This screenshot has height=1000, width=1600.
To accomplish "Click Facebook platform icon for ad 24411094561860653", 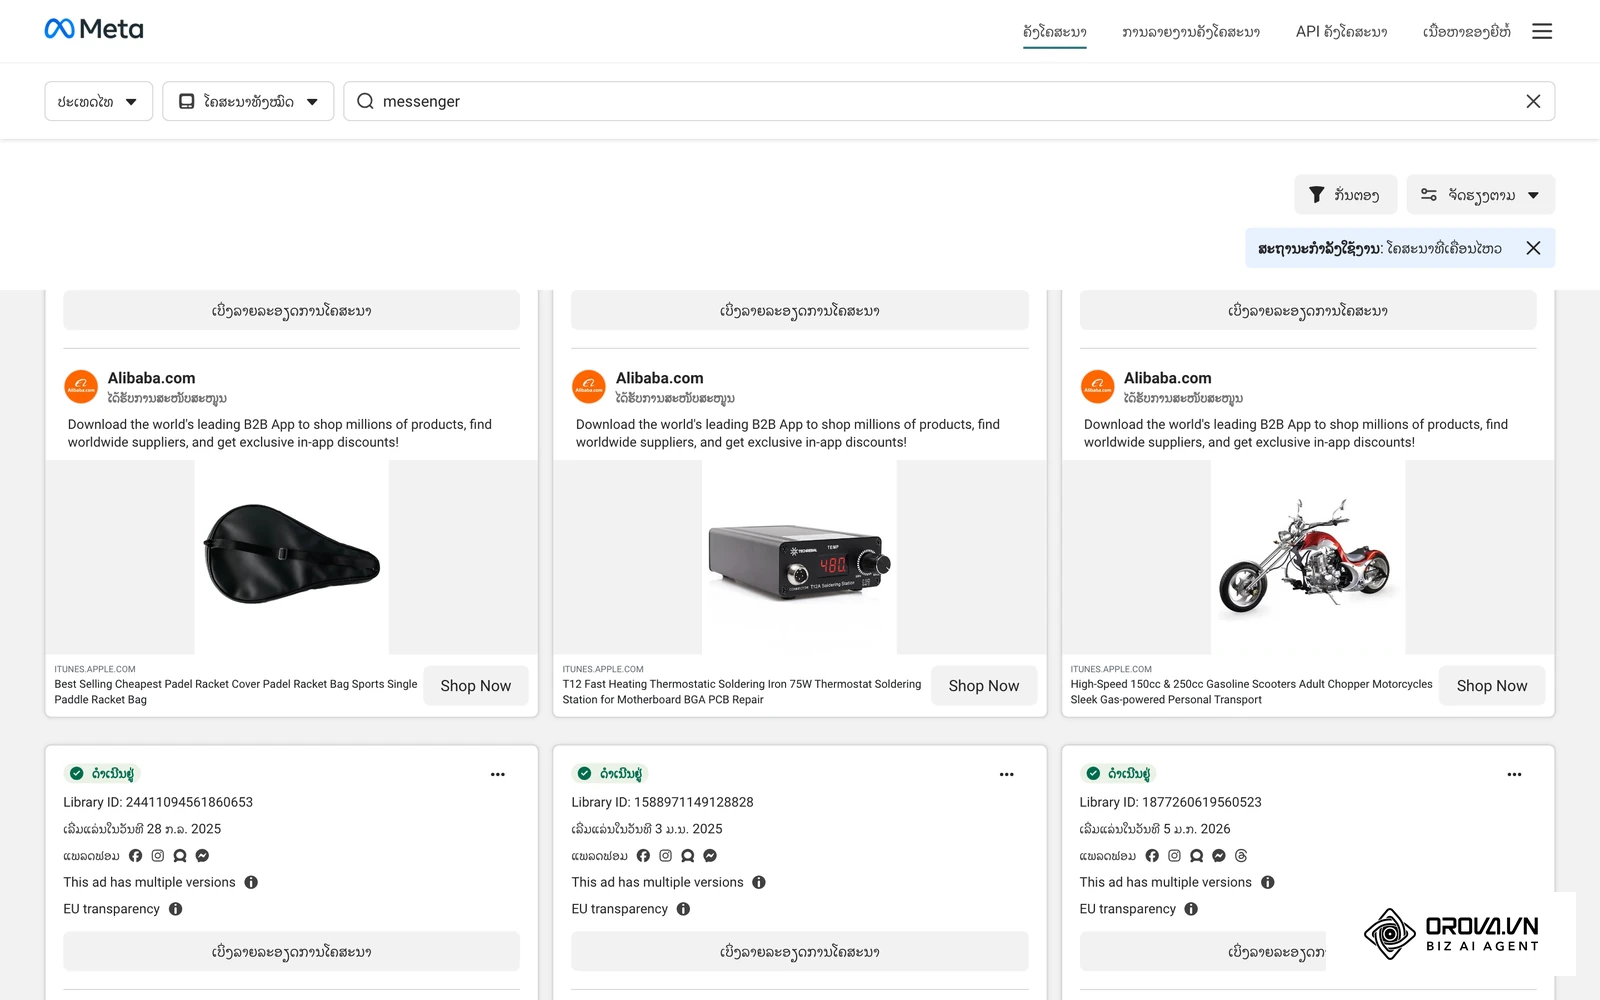I will tap(135, 856).
